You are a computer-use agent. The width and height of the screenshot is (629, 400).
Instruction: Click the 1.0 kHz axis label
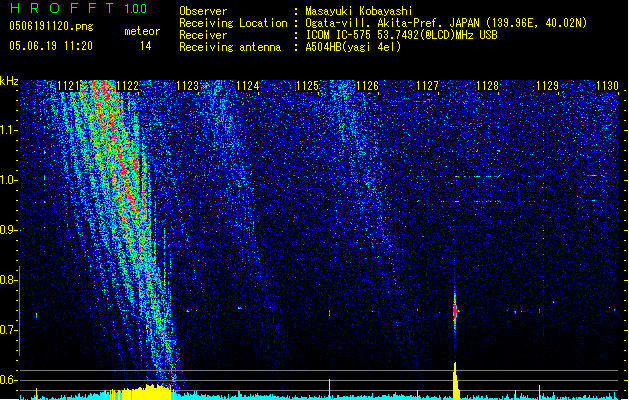[9, 180]
